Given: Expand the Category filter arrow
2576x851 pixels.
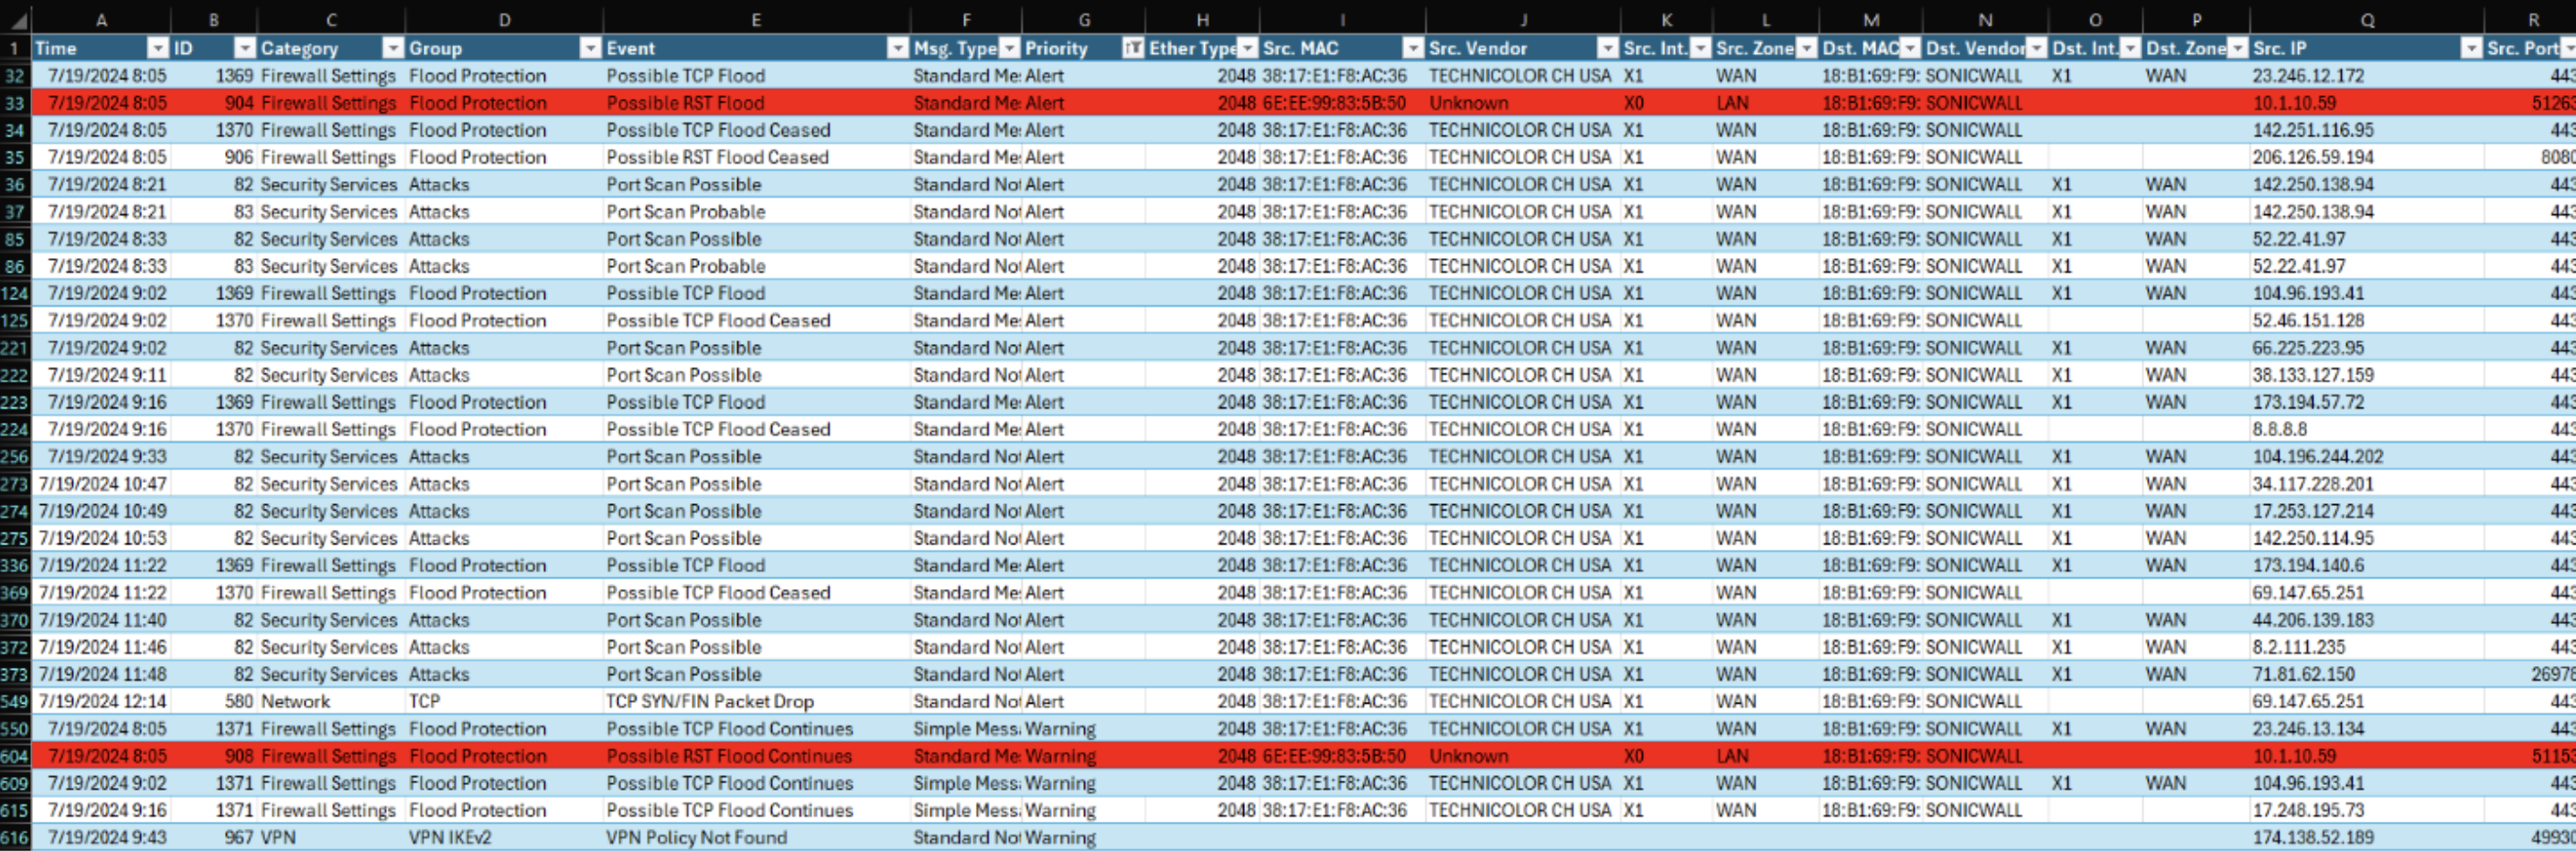Looking at the screenshot, I should point(392,48).
